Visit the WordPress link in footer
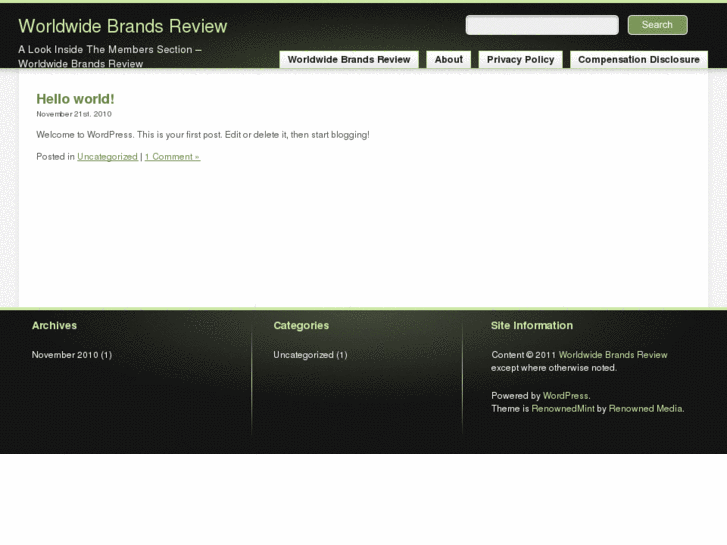This screenshot has height=545, width=727. point(566,396)
